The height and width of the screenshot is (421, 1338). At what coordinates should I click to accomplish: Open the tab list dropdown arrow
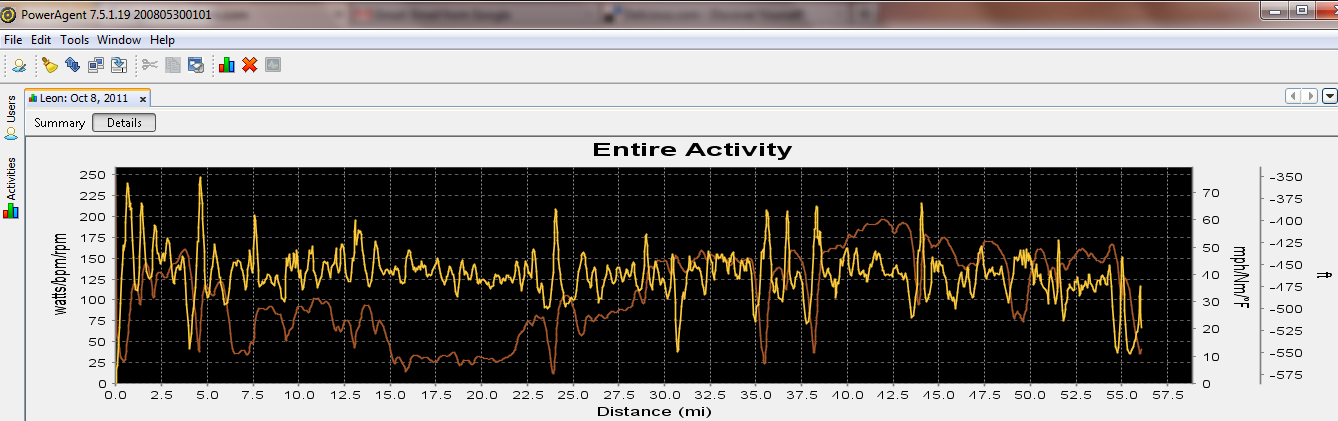1329,96
